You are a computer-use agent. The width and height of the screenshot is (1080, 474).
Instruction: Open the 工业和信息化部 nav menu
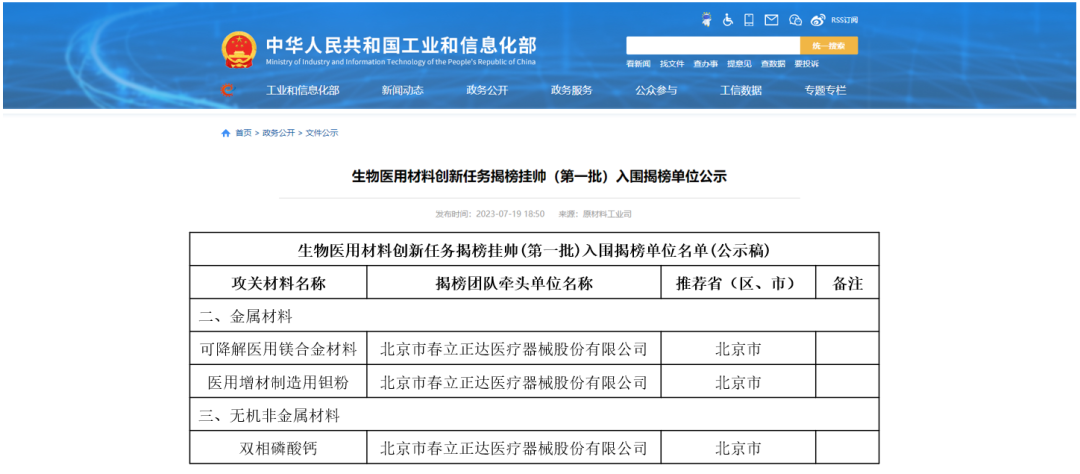[302, 90]
